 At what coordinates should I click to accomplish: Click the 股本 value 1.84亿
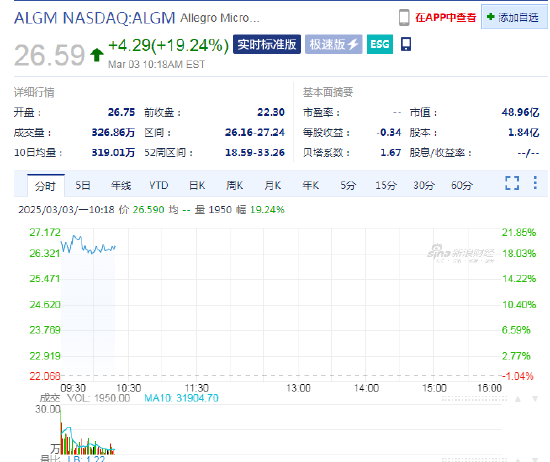click(x=524, y=133)
